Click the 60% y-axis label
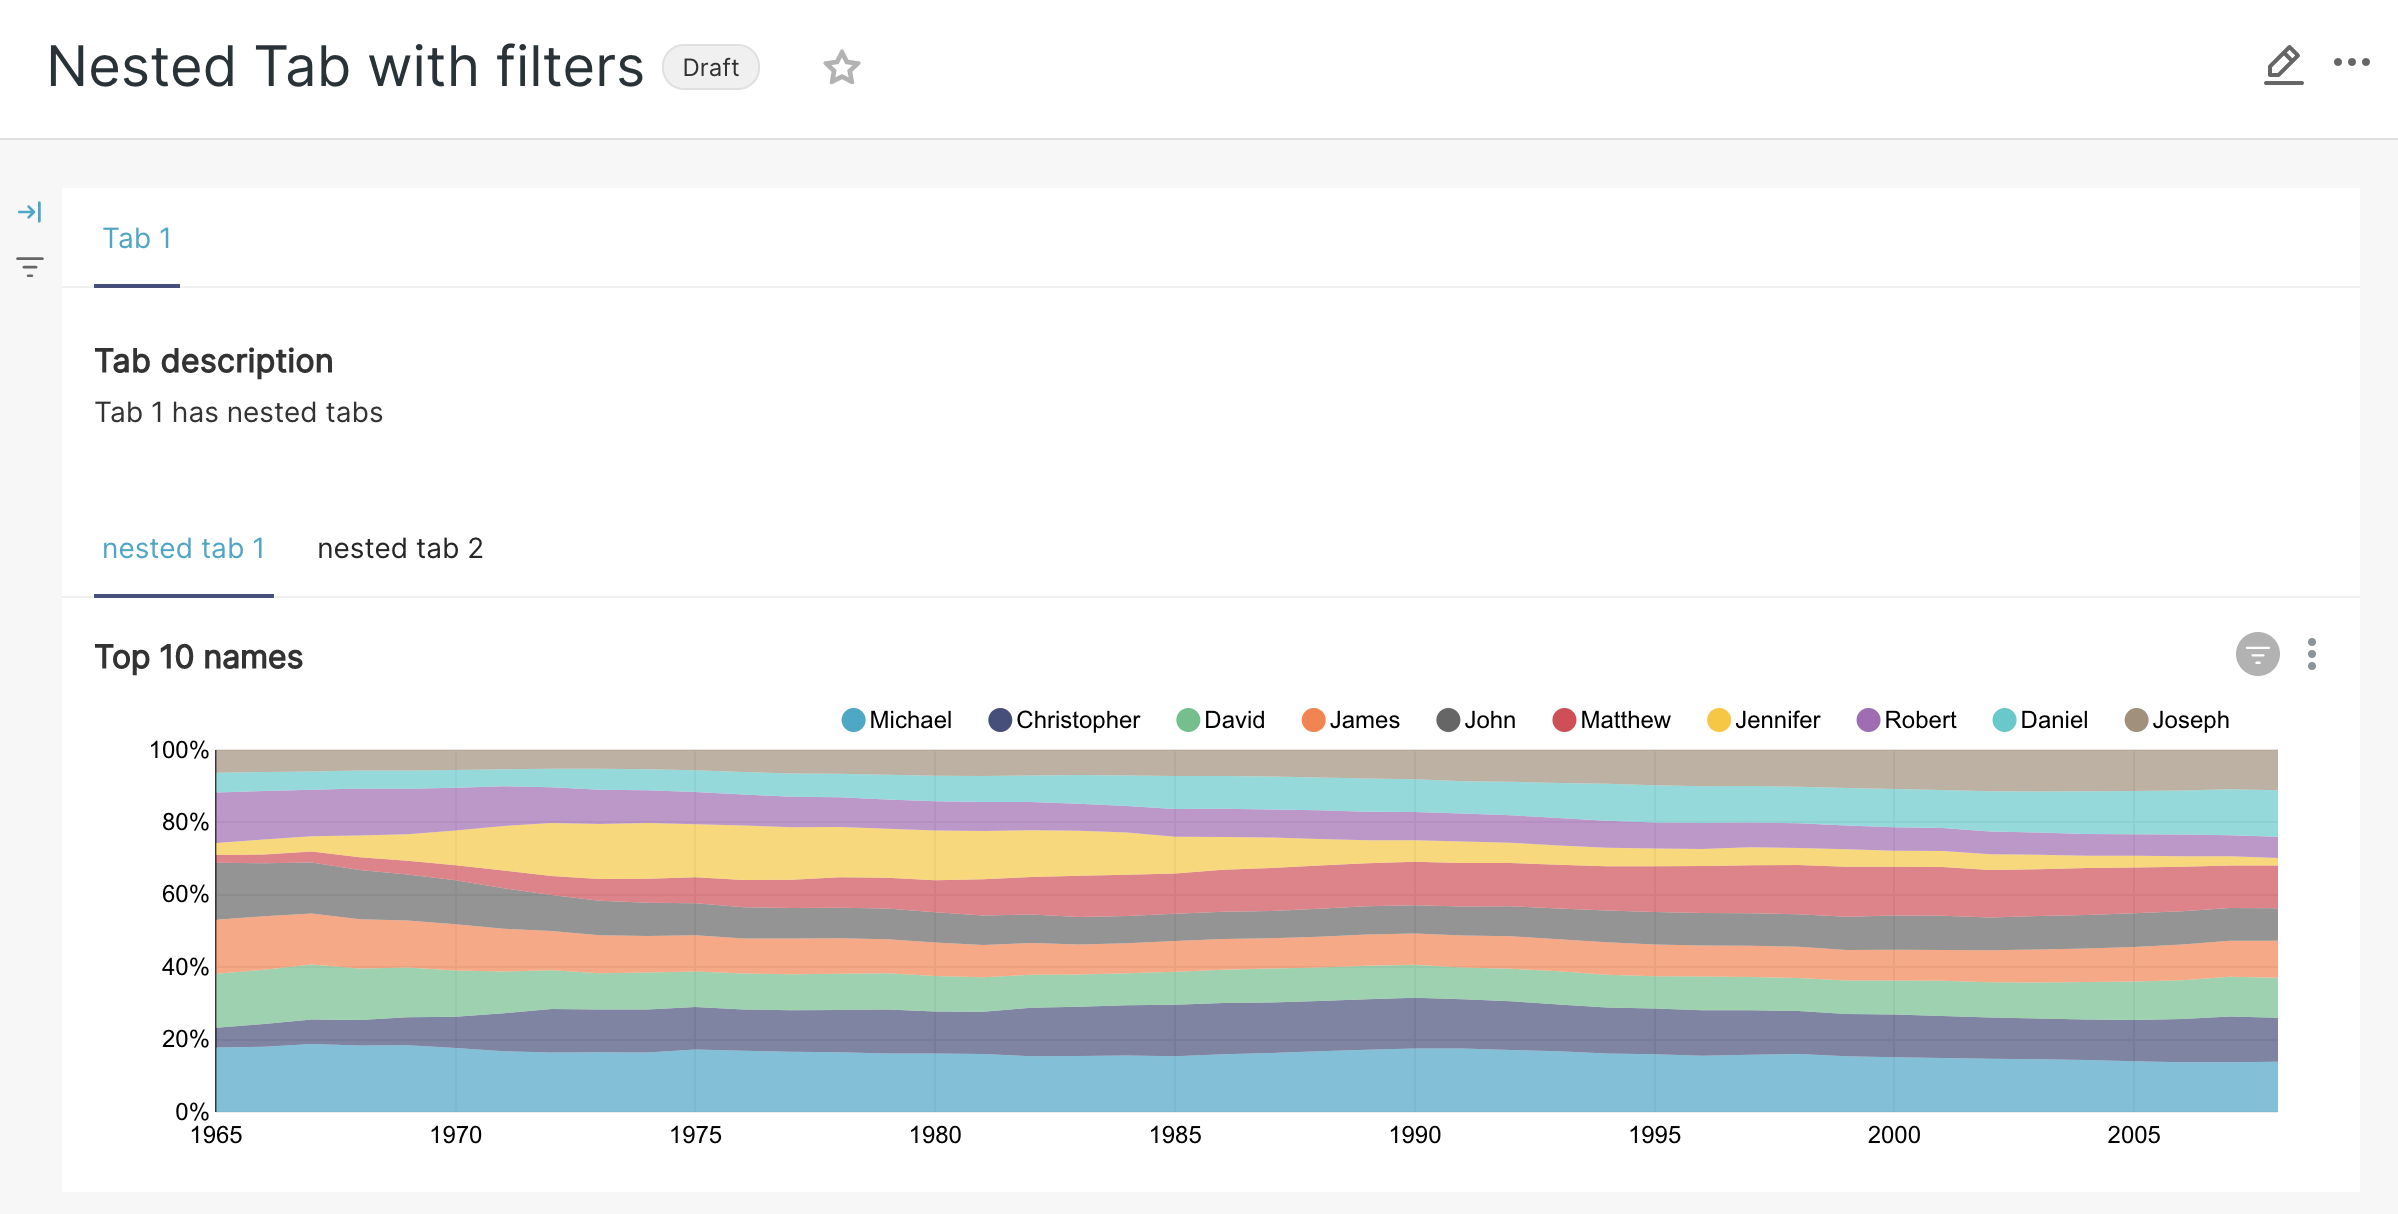 (185, 894)
